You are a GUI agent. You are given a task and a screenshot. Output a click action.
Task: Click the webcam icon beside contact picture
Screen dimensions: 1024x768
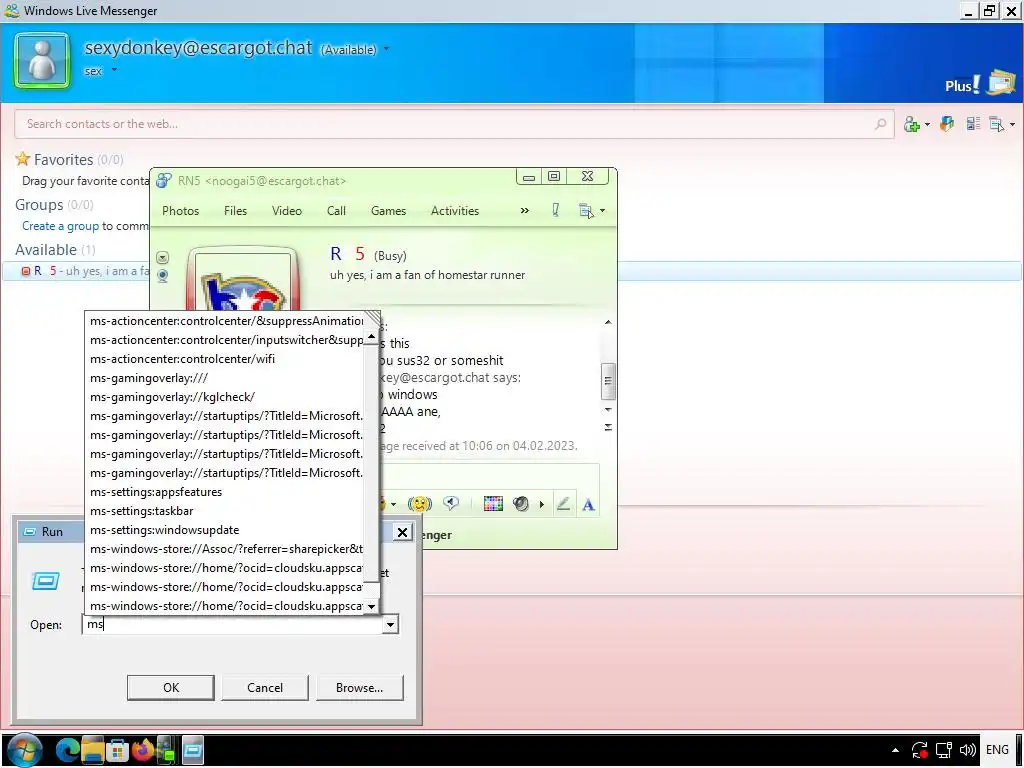coord(163,276)
